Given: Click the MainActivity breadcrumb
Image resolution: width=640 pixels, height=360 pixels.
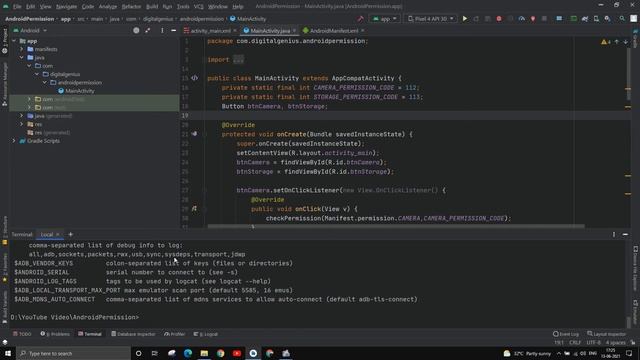Looking at the screenshot, I should (248, 19).
